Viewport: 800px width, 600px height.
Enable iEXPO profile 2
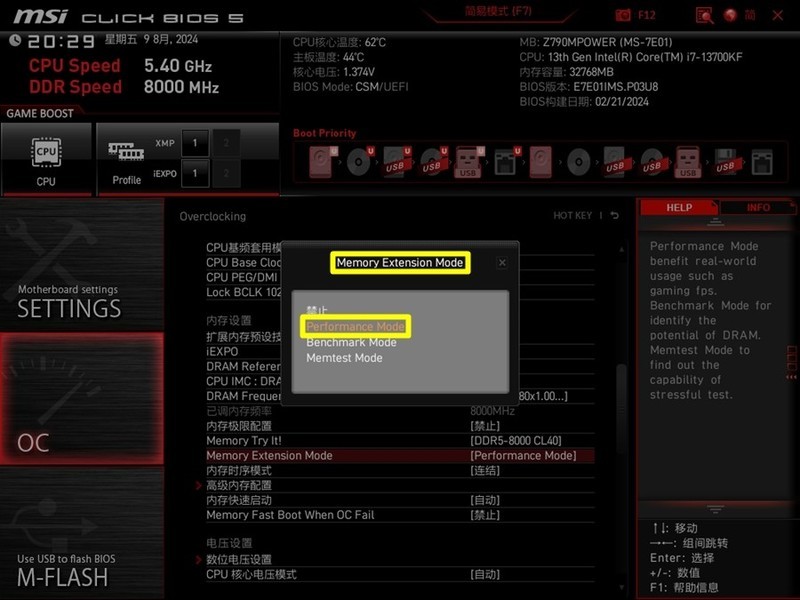[x=226, y=173]
